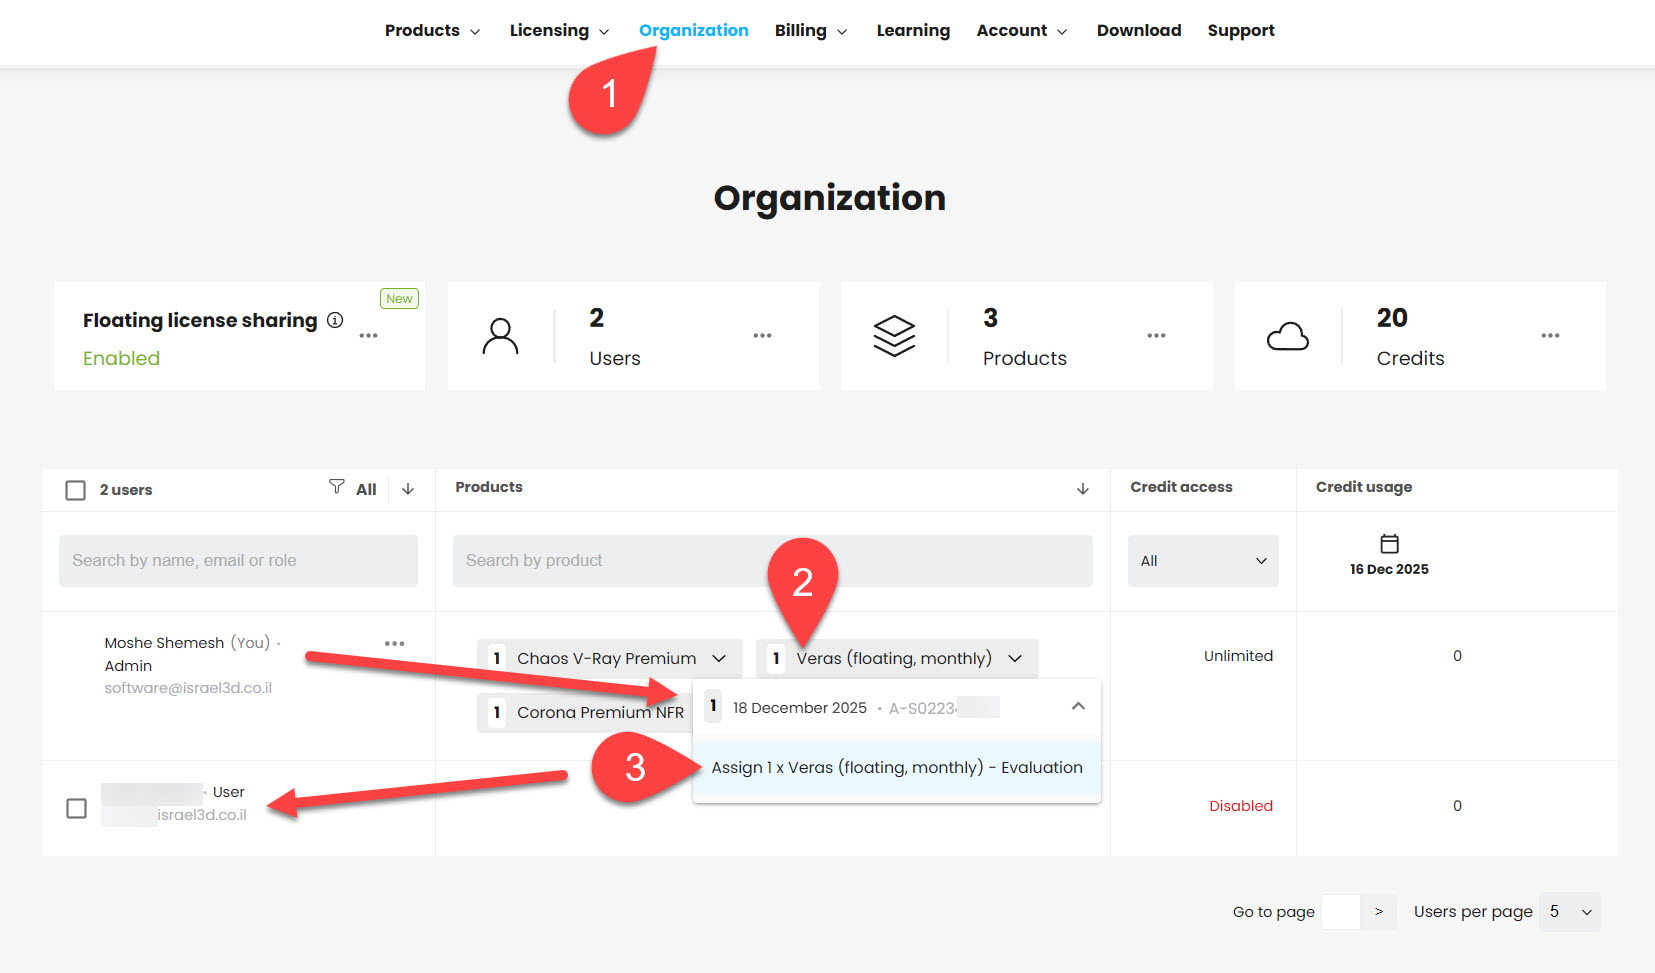Change the Users per page dropdown
This screenshot has width=1655, height=973.
[1569, 912]
